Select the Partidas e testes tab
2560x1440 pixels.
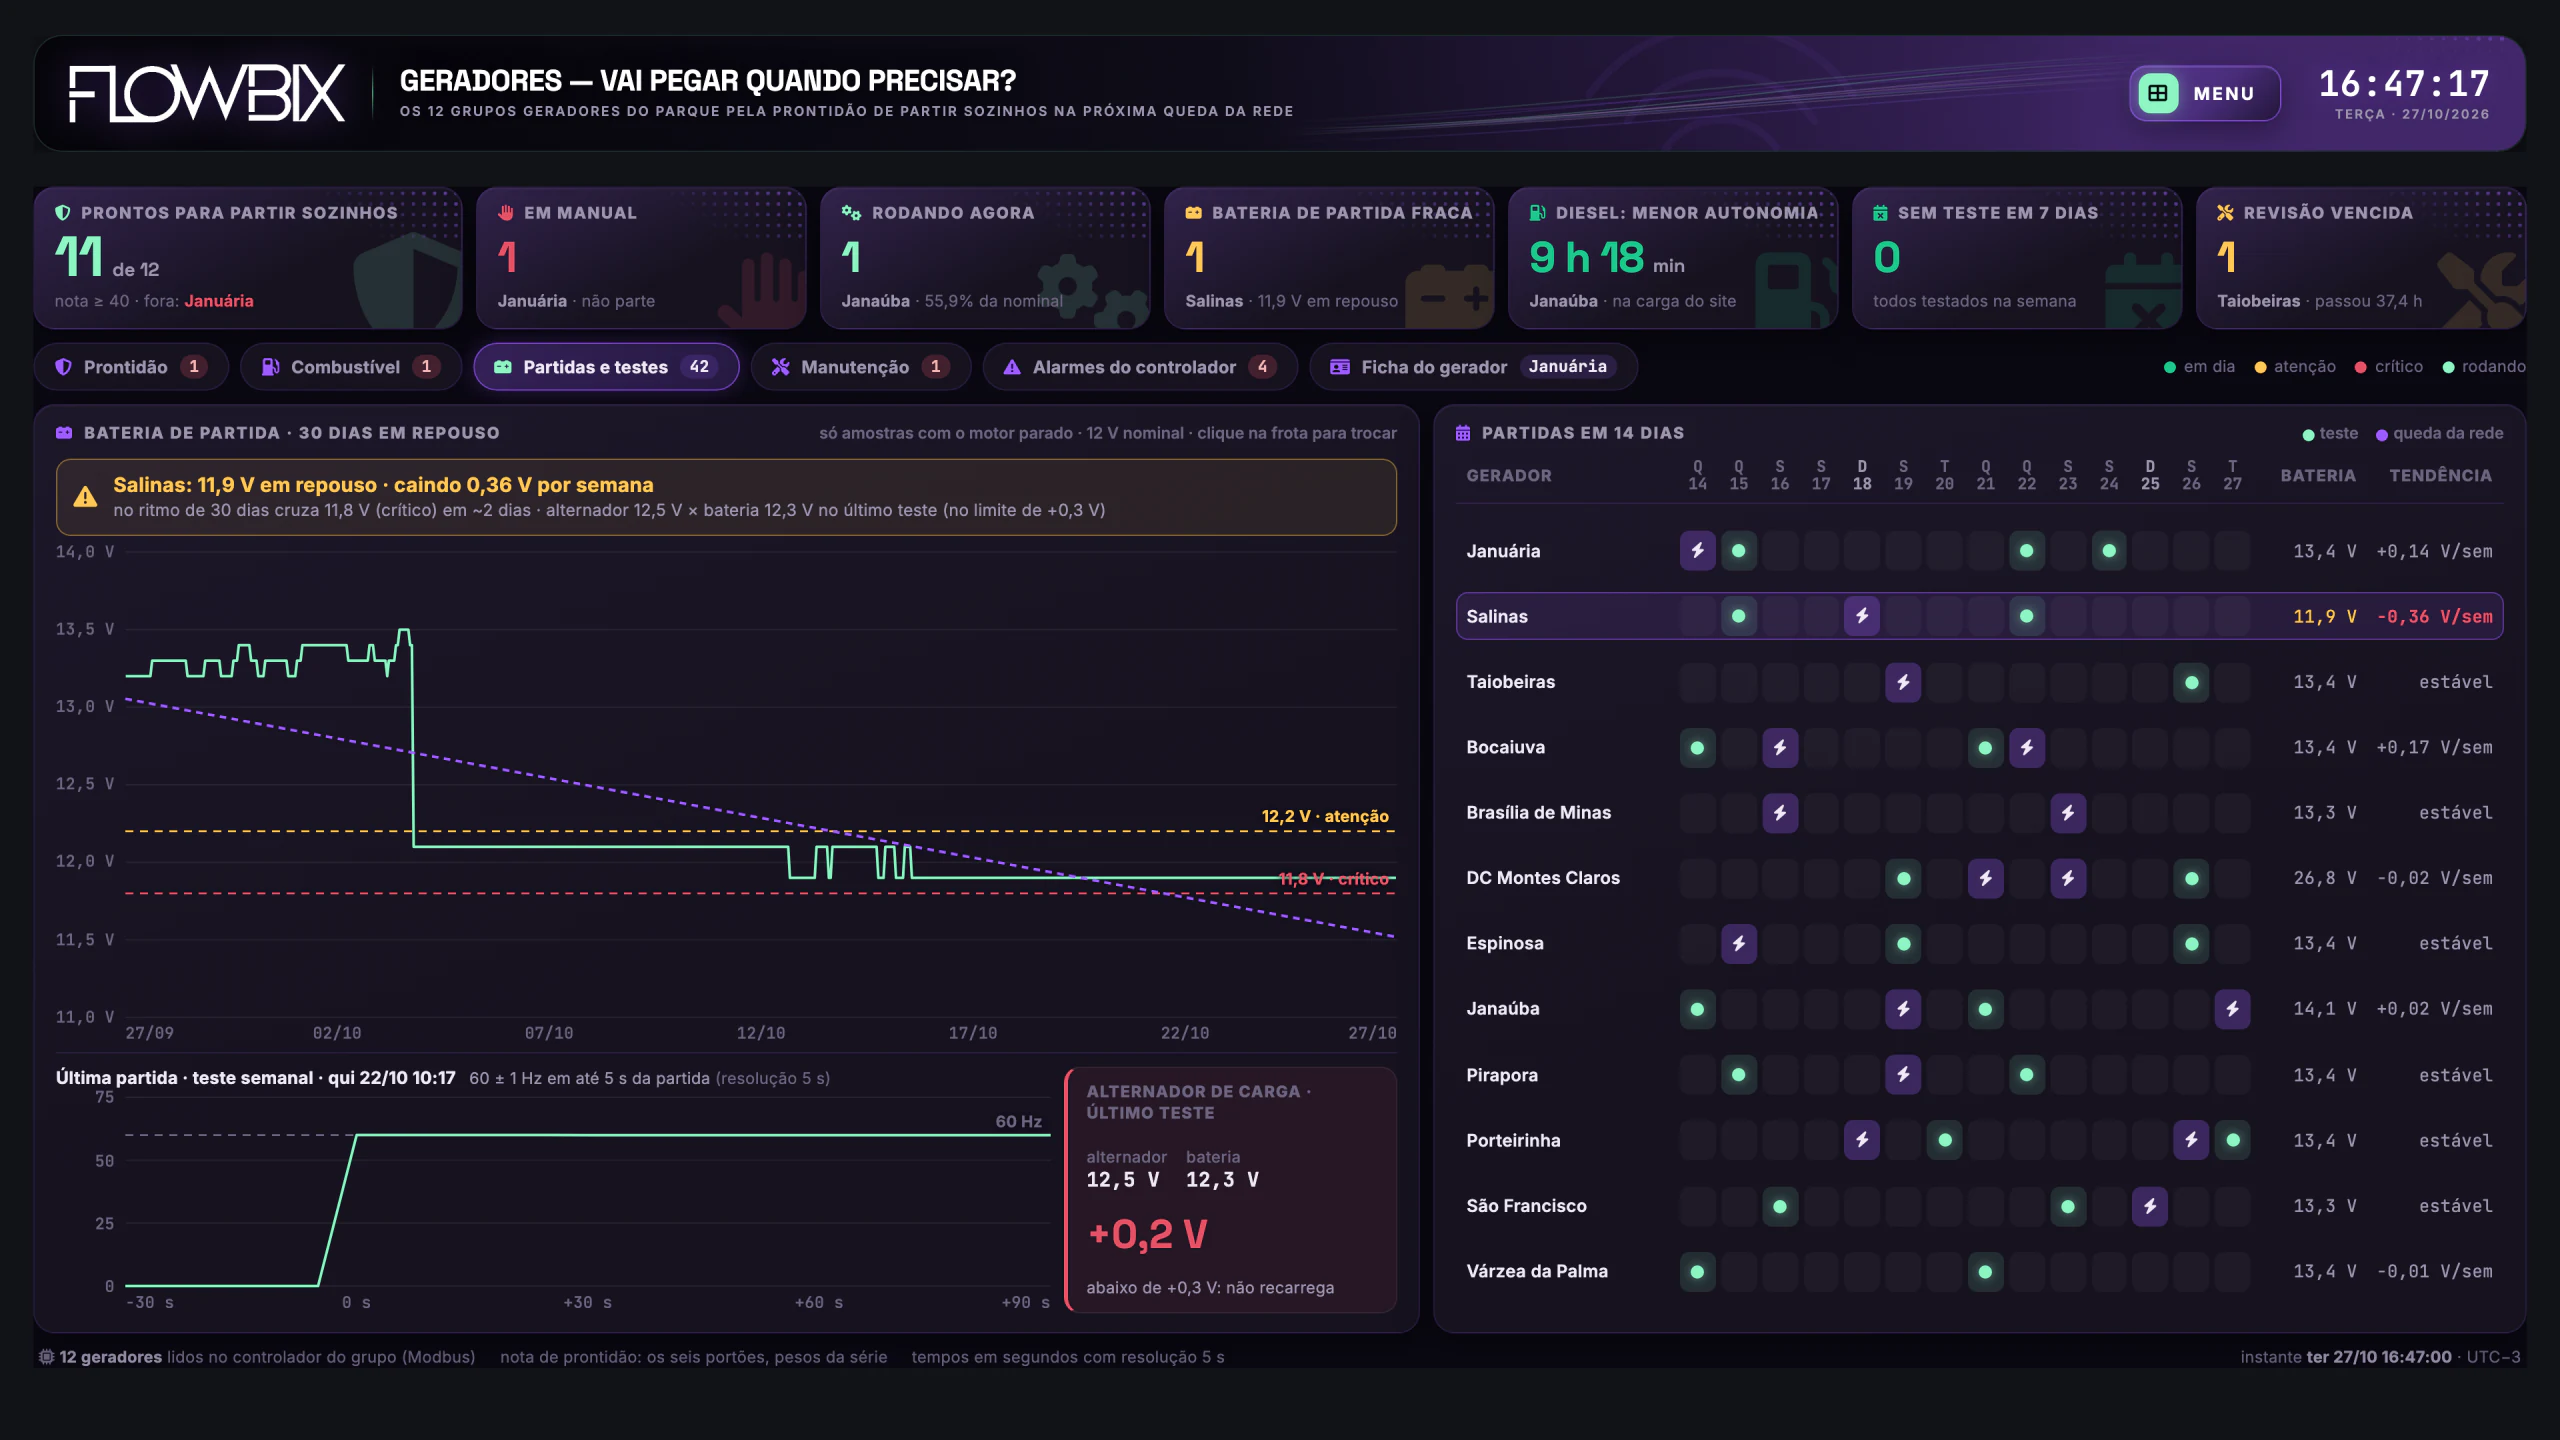click(x=606, y=367)
